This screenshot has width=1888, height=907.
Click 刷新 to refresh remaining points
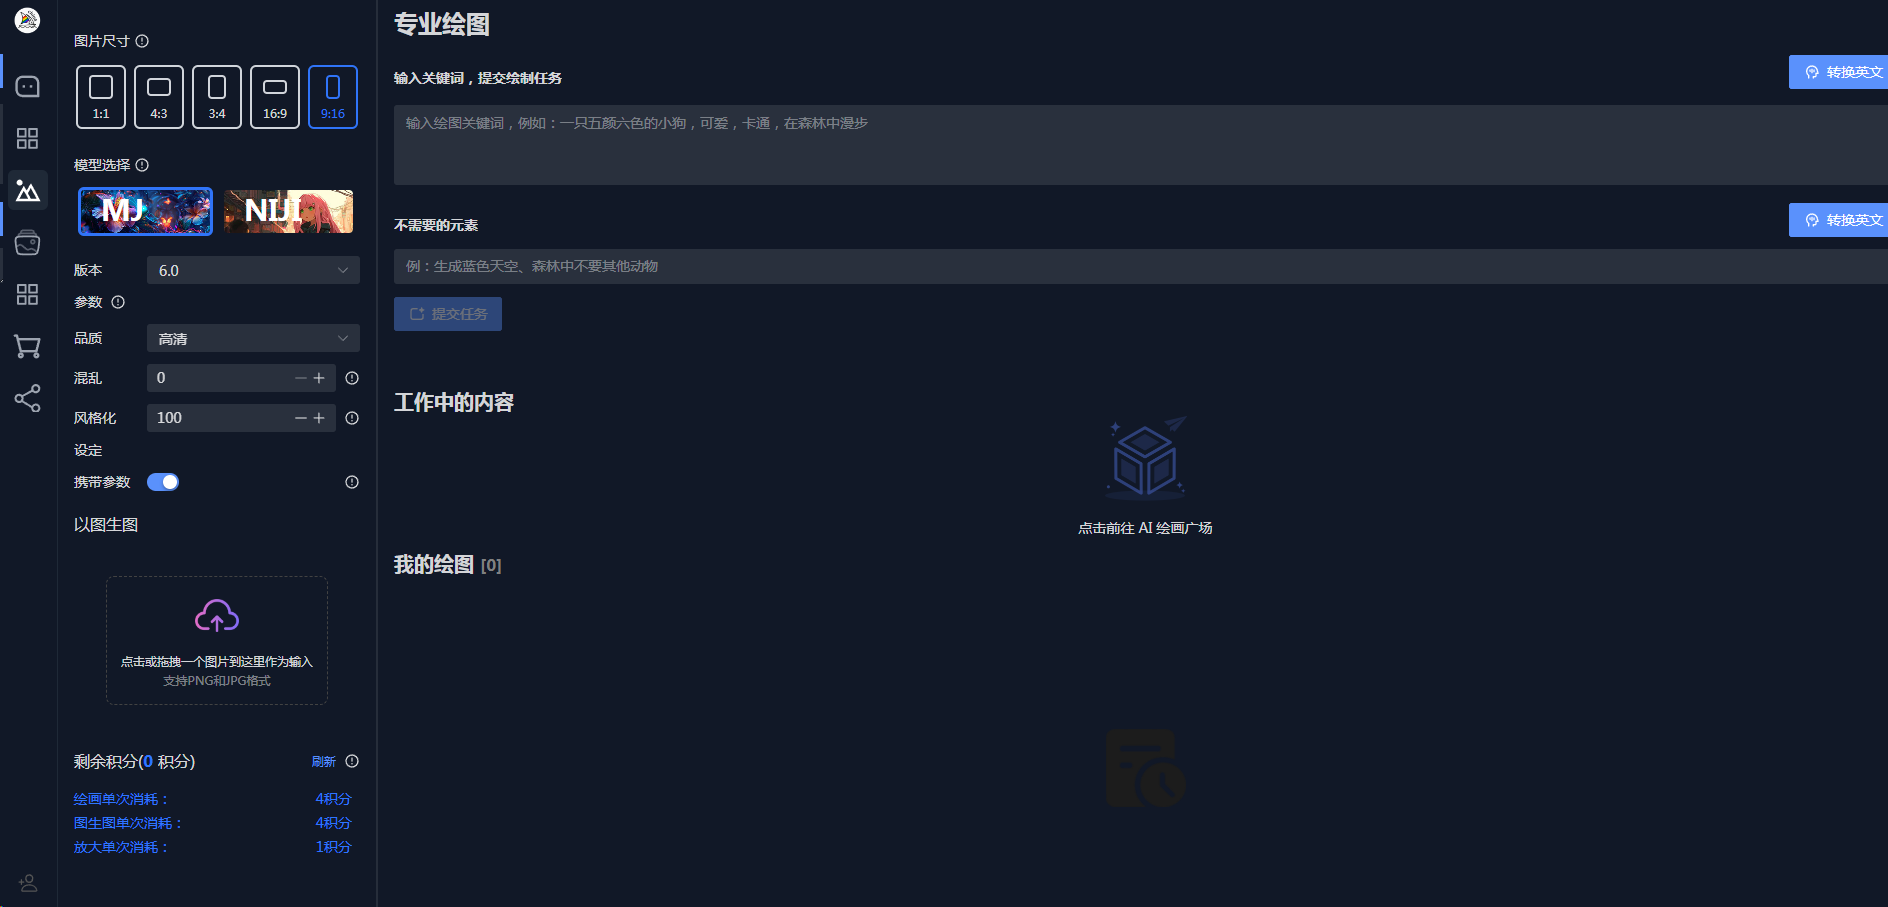point(323,762)
